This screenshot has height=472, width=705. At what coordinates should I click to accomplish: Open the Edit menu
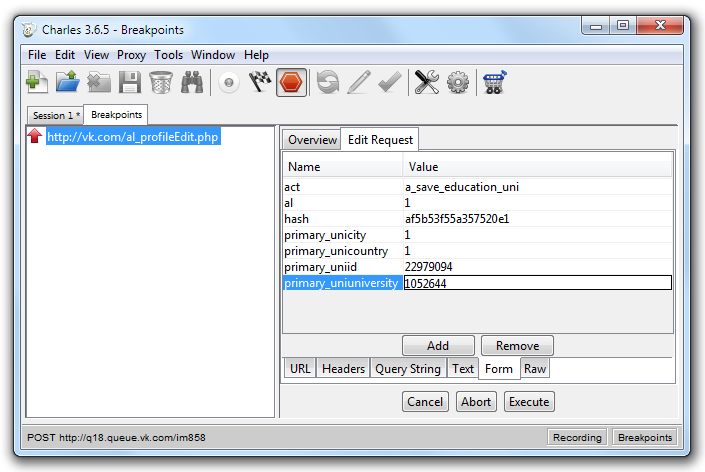(x=65, y=55)
